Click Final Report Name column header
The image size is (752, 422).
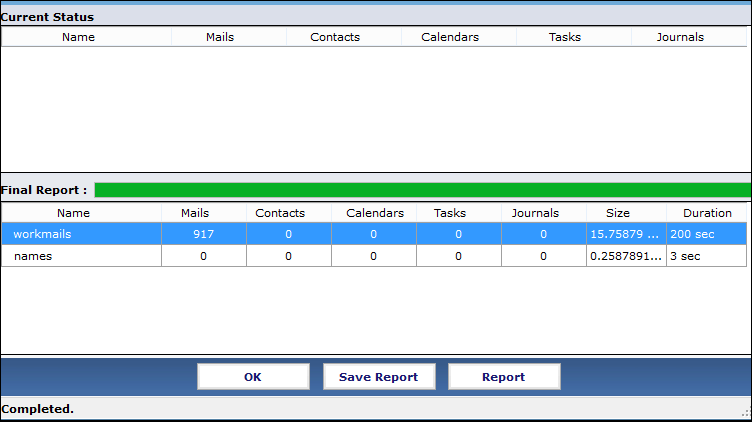click(82, 213)
